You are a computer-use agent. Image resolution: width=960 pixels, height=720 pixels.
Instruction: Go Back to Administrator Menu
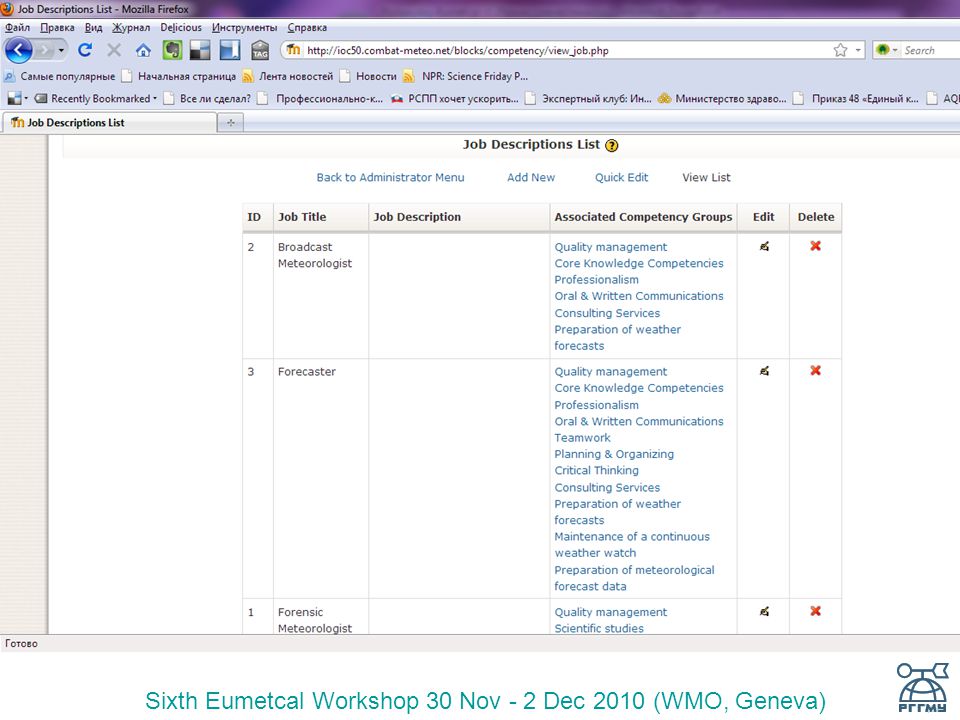tap(391, 178)
